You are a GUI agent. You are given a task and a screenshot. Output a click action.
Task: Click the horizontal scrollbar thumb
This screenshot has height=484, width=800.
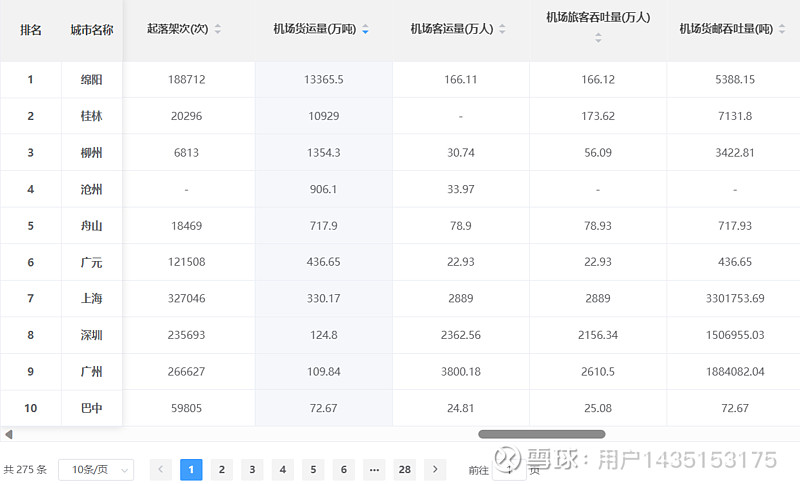click(x=542, y=435)
